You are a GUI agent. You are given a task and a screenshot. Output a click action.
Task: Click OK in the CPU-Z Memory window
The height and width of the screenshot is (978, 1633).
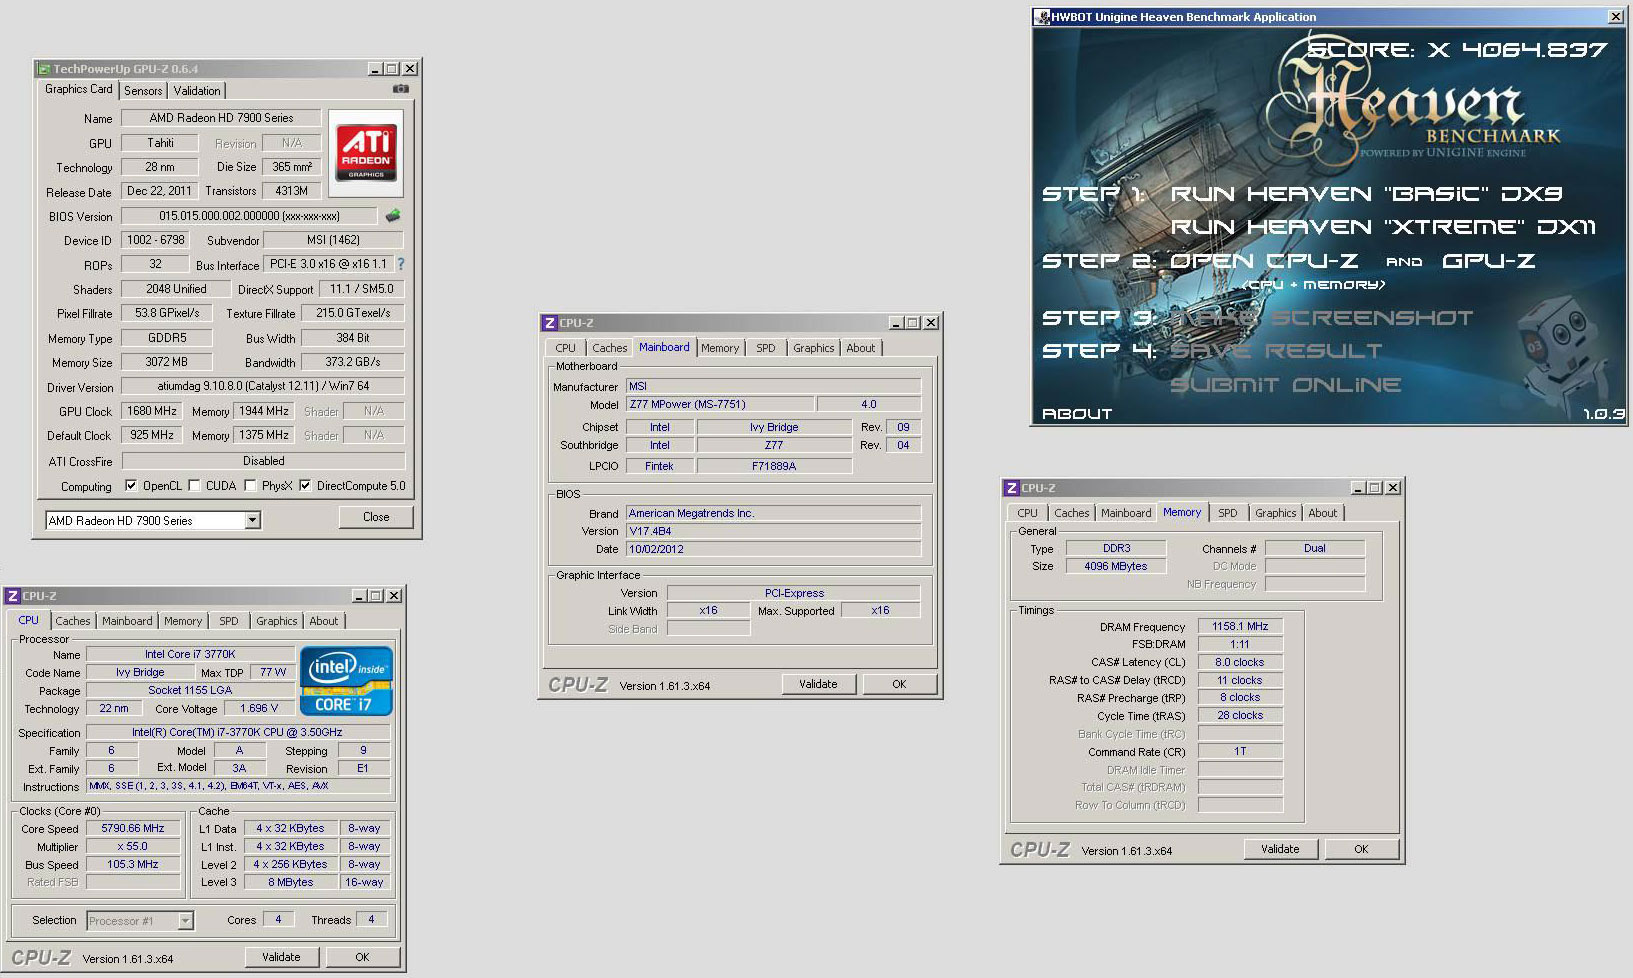(x=1361, y=849)
